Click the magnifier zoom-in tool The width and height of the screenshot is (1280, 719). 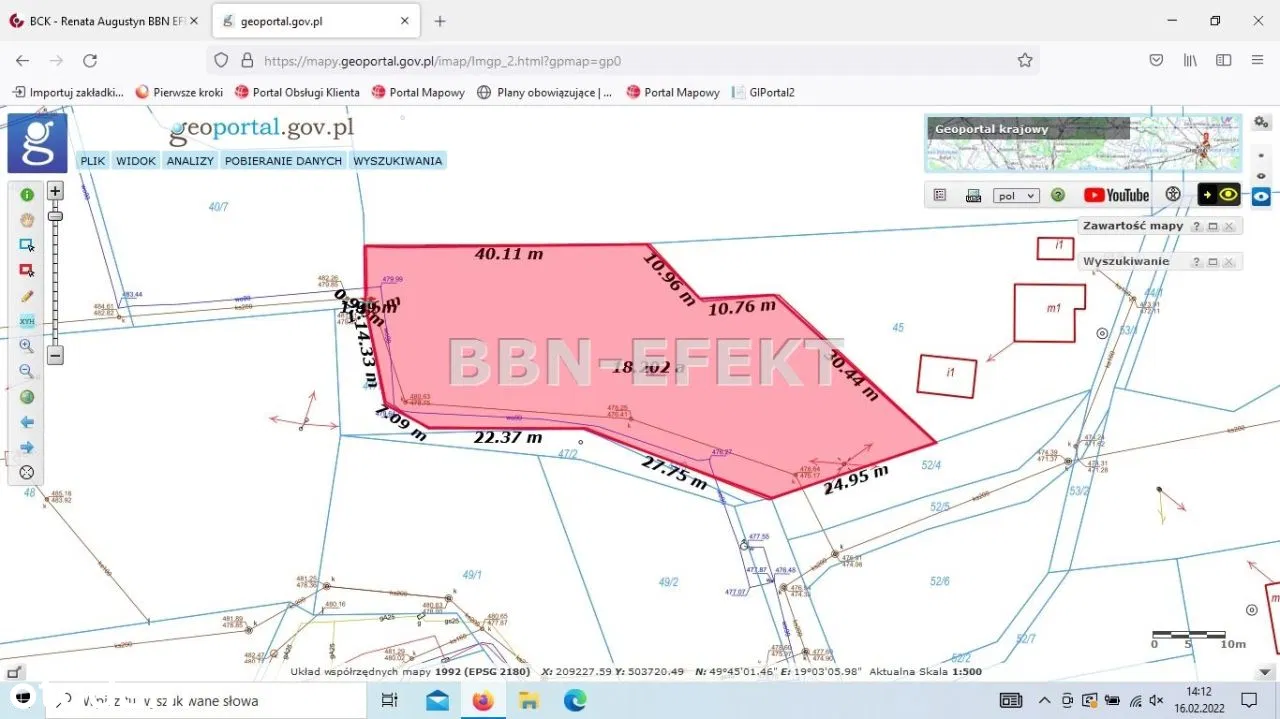(x=27, y=346)
